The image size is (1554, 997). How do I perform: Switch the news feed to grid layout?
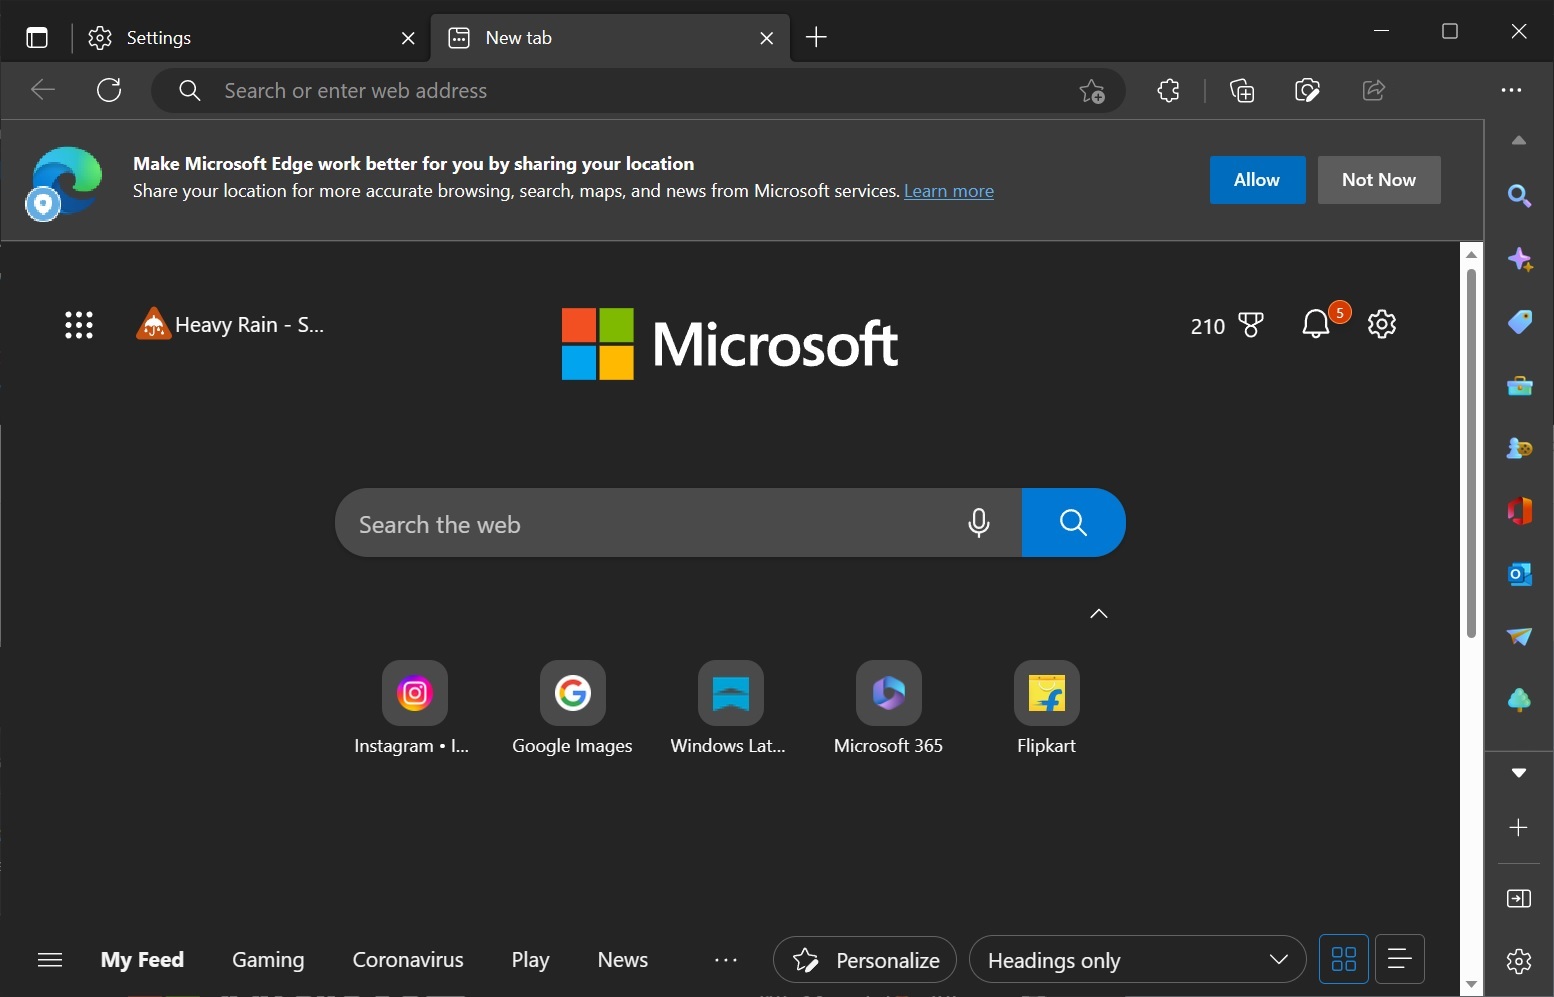1343,959
